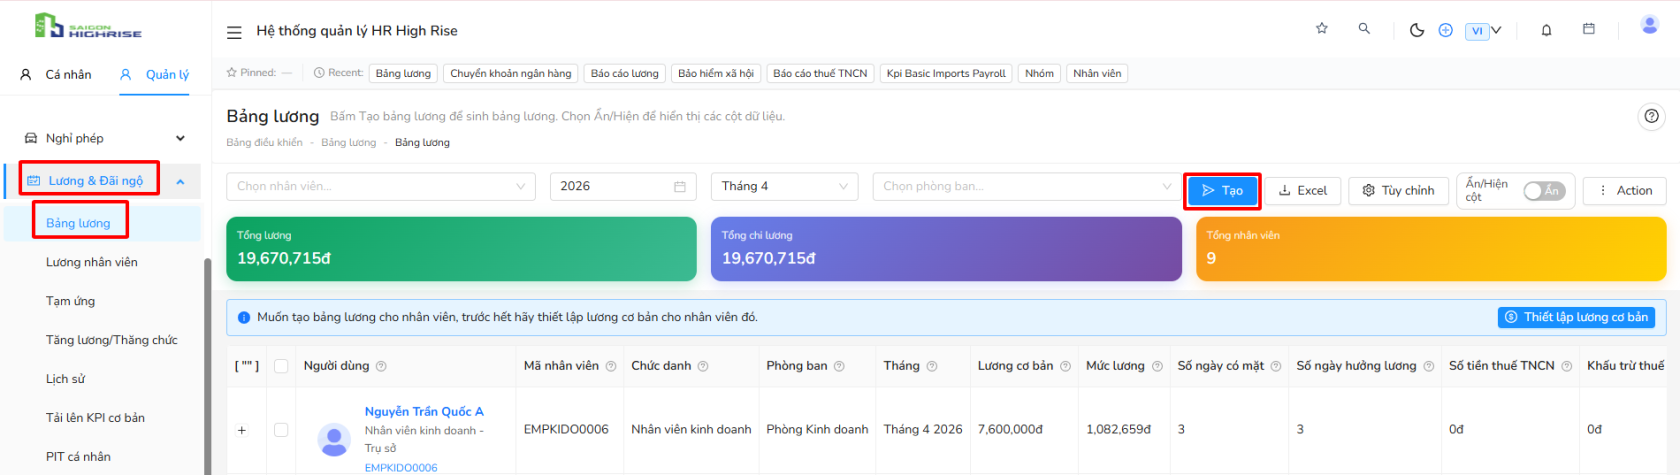Open the Tháng 4 month dropdown

(785, 187)
